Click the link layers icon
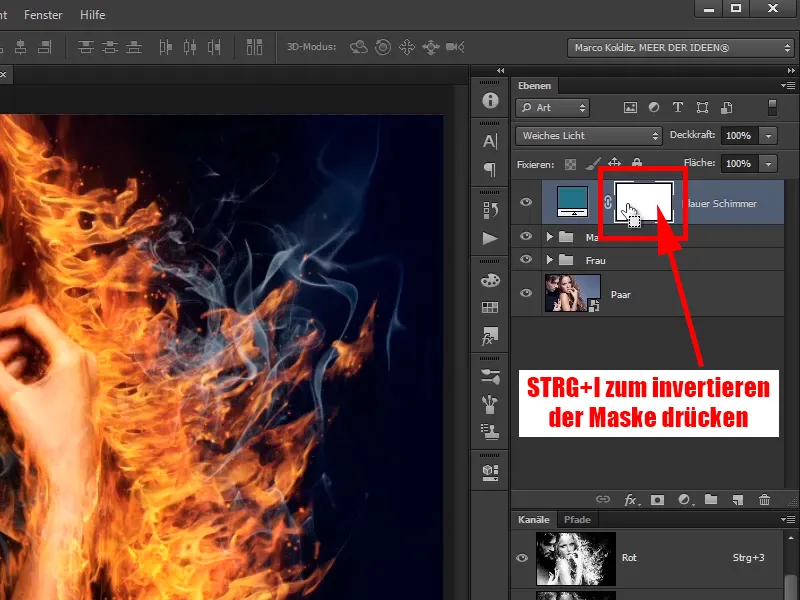The image size is (800, 600). click(x=603, y=499)
